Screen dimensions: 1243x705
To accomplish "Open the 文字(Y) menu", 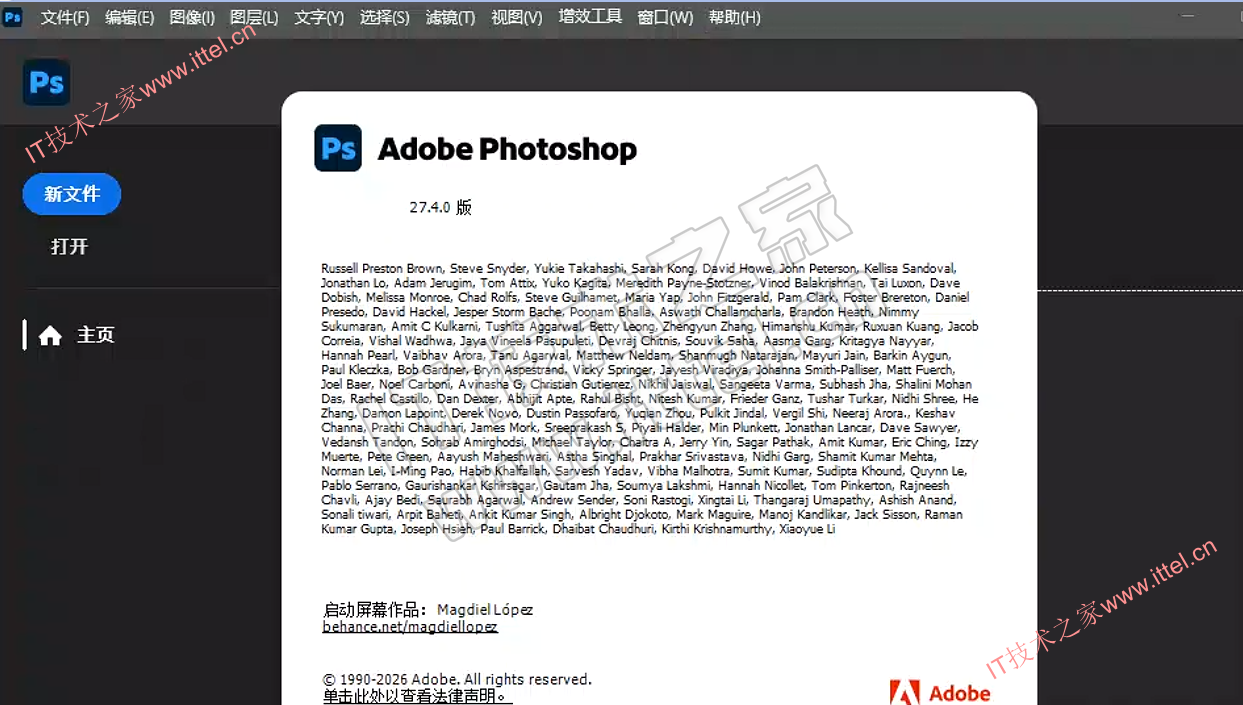I will [x=319, y=18].
